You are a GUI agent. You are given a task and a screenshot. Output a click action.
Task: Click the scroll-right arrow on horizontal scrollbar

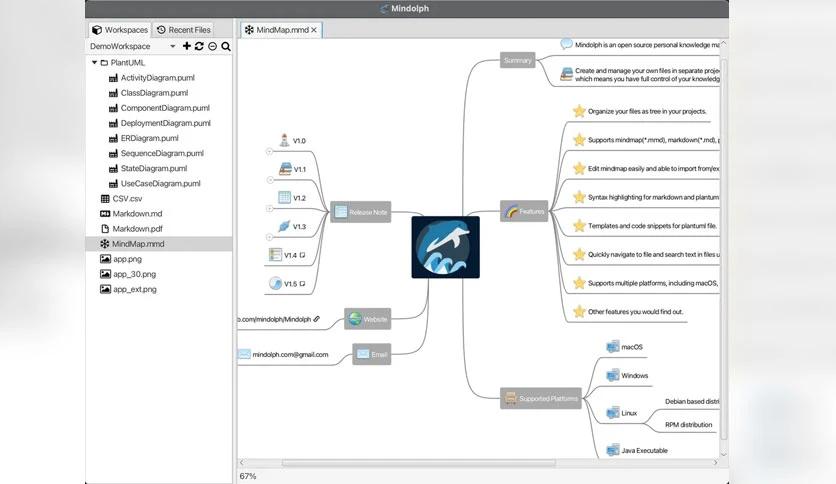pyautogui.click(x=715, y=462)
